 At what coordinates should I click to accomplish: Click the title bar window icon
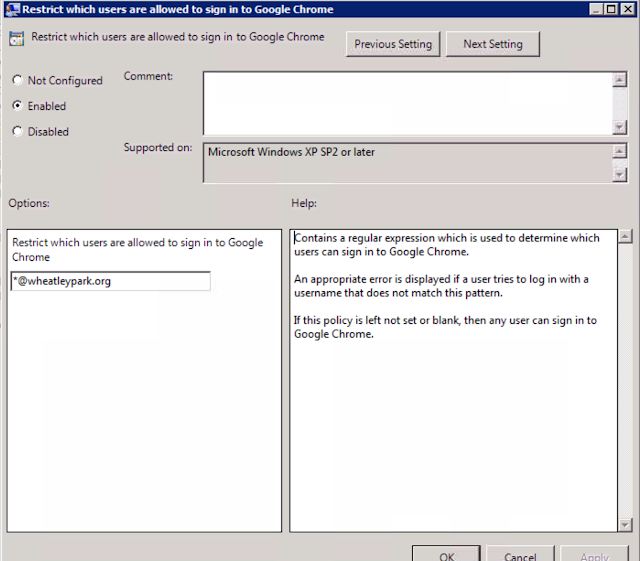tap(12, 9)
